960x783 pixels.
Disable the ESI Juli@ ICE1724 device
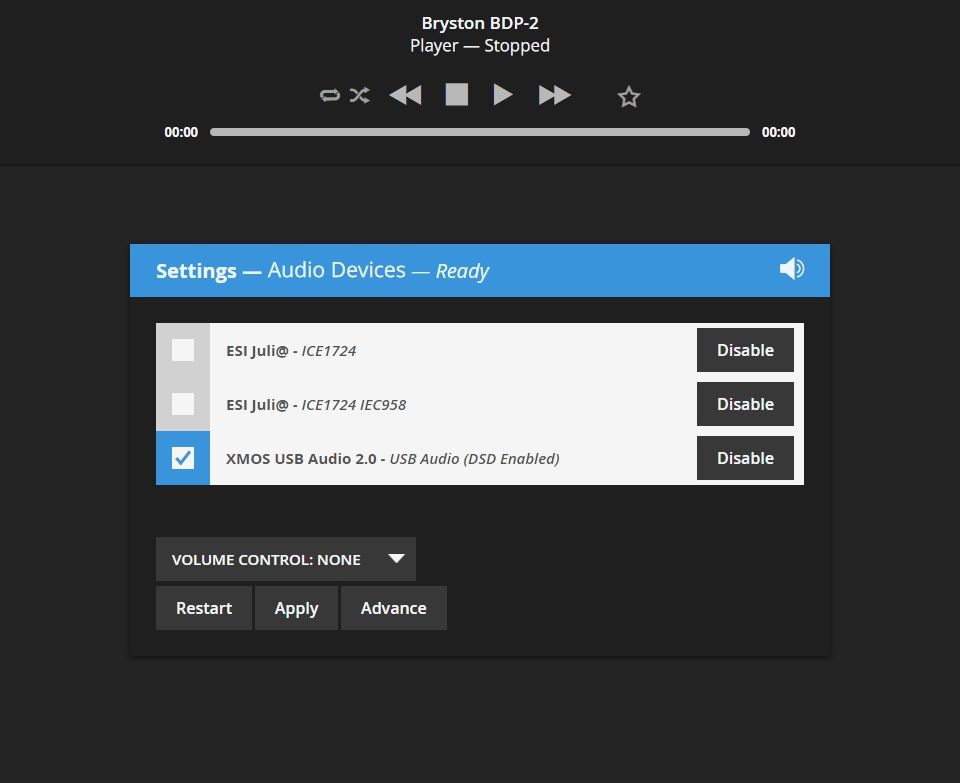point(745,350)
